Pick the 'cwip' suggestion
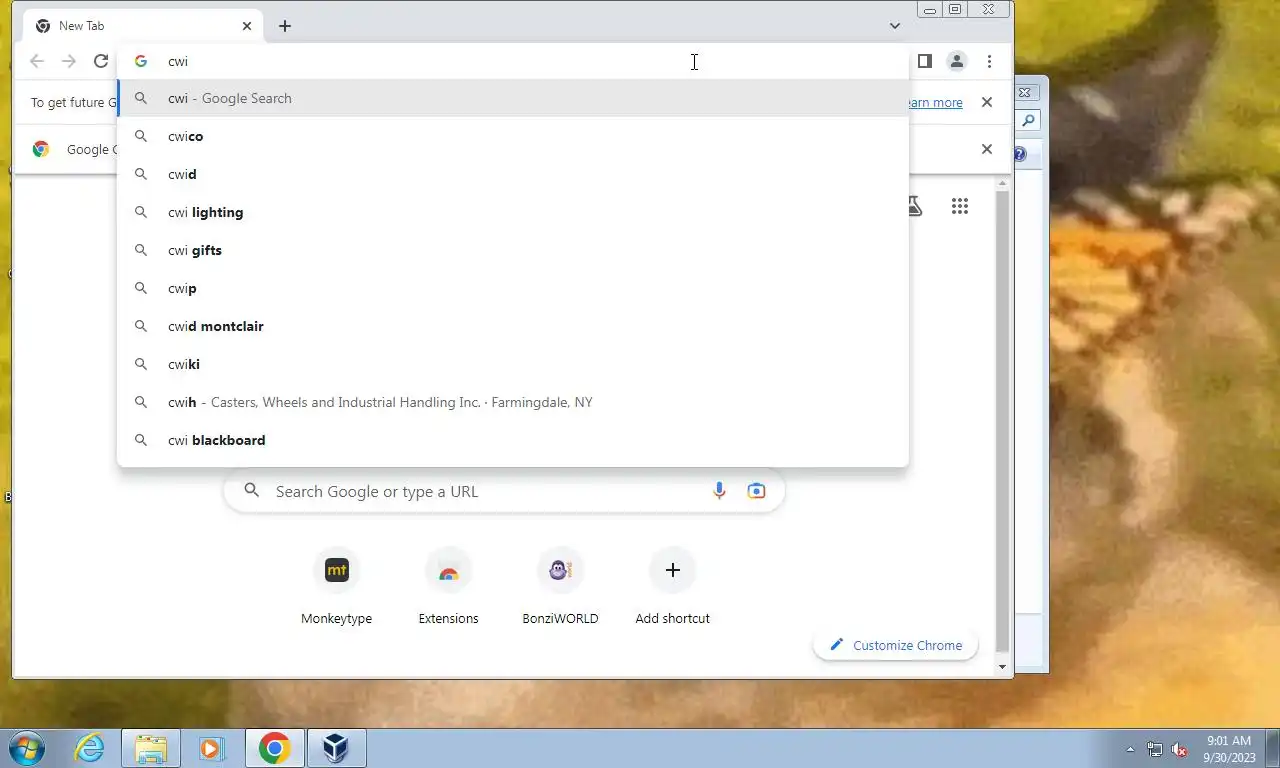 pyautogui.click(x=513, y=288)
